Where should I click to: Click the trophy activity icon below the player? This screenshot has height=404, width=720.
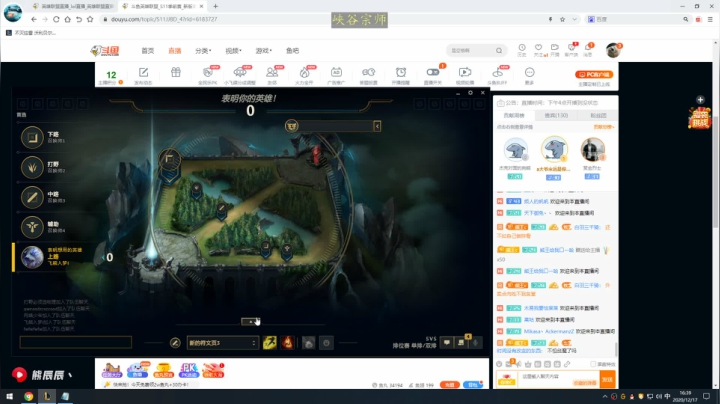click(163, 370)
